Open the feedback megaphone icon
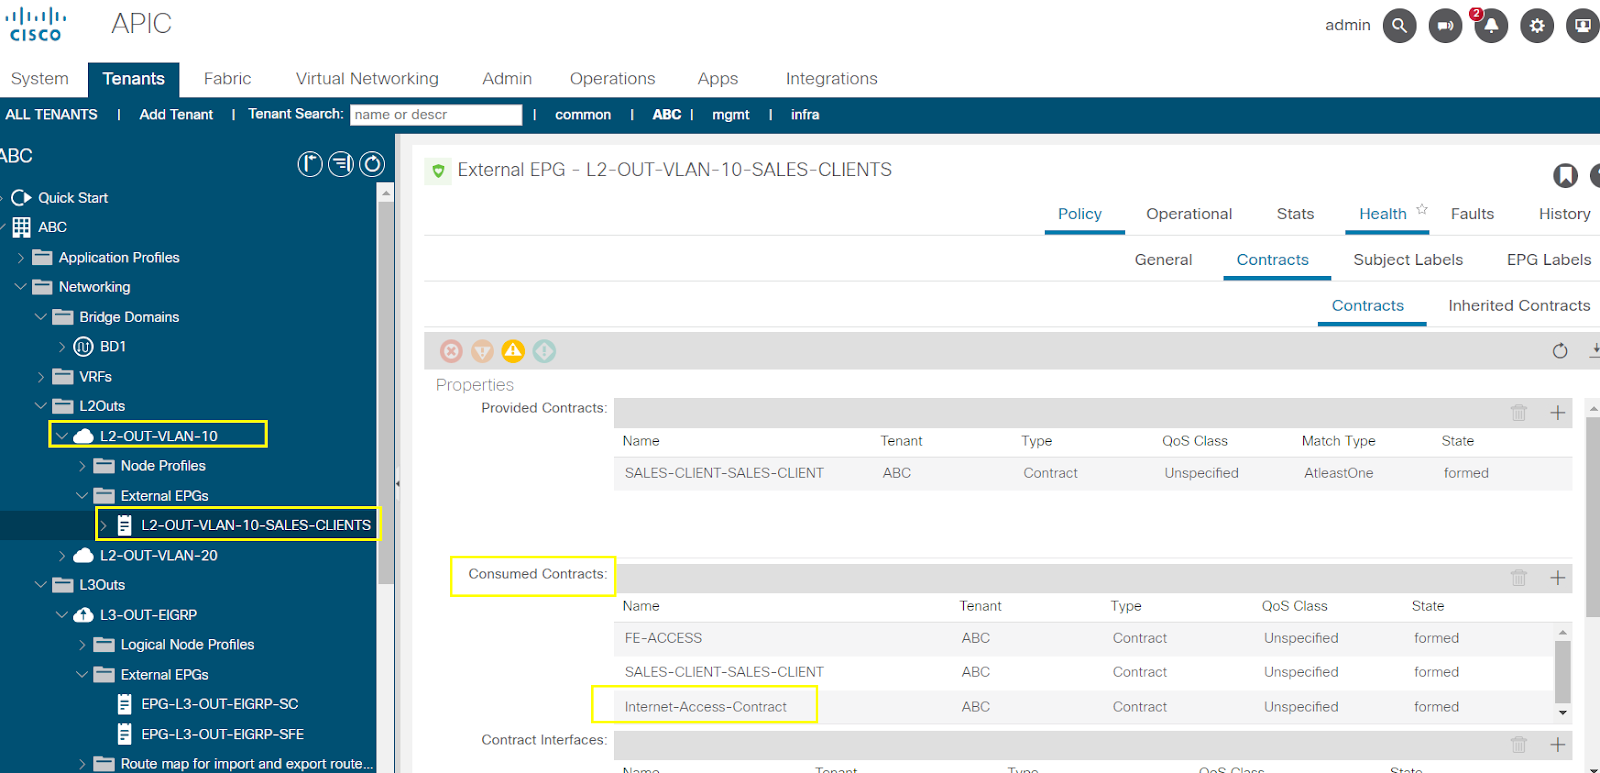The height and width of the screenshot is (773, 1600). (x=1445, y=26)
